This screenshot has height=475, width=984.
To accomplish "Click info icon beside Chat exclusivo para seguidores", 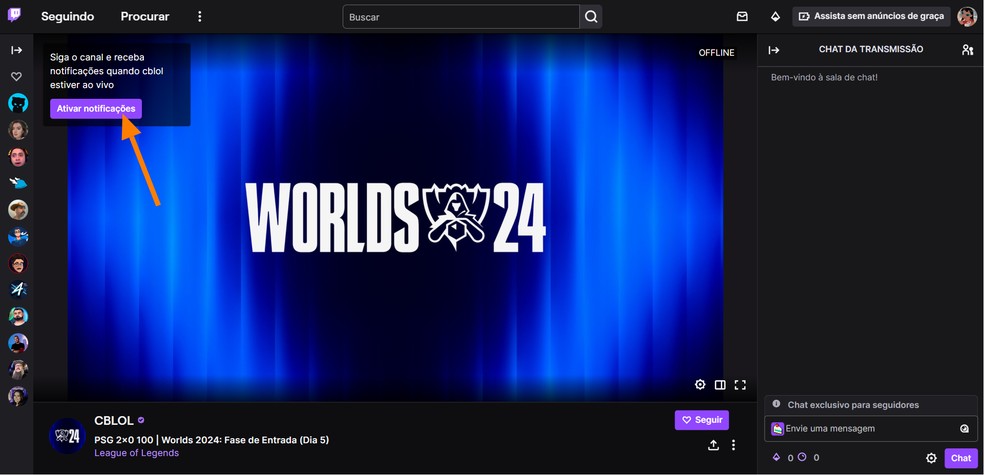I will tap(776, 404).
